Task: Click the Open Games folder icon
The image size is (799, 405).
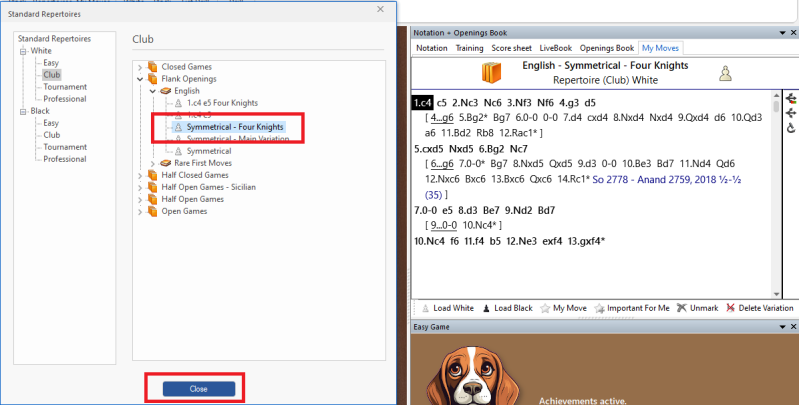Action: pyautogui.click(x=152, y=211)
